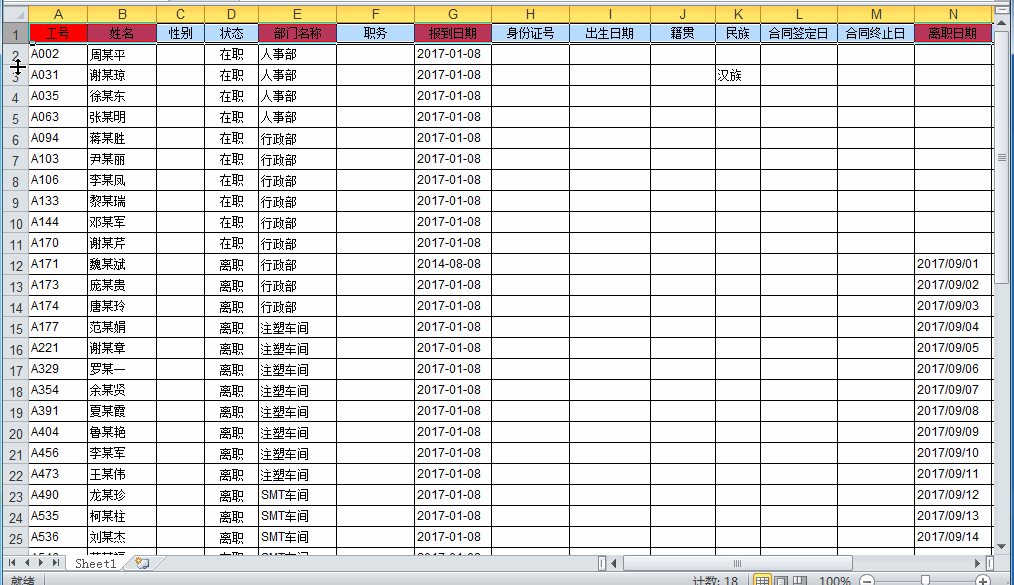Screen dimensions: 1014x585
Task: Click the zoom in plus button
Action: point(983,580)
